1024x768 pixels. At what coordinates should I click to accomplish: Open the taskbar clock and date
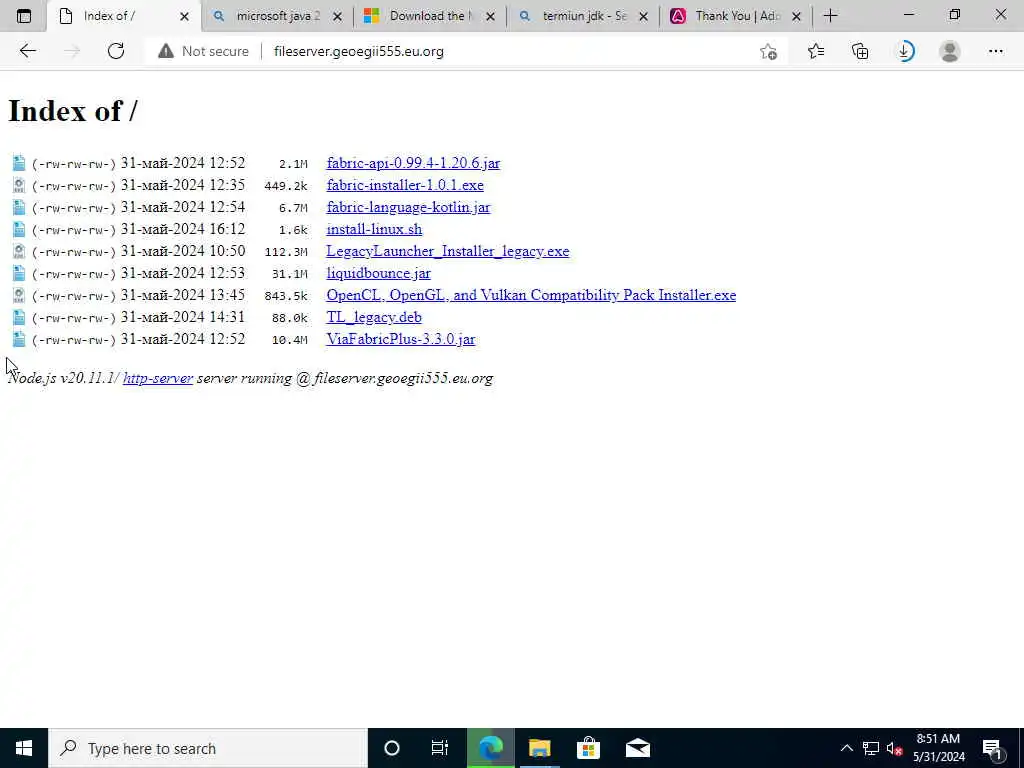point(938,748)
